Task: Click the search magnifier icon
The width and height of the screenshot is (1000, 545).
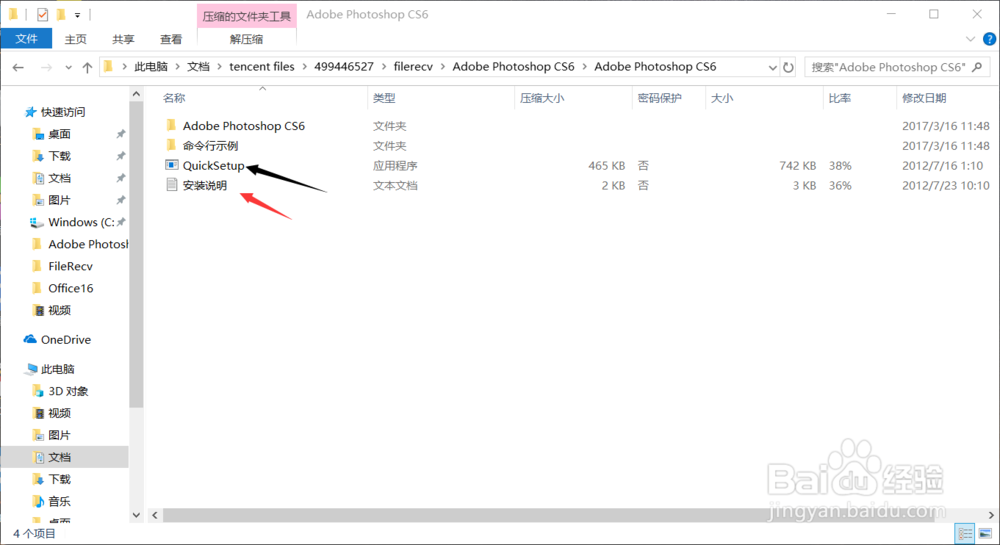Action: (x=977, y=67)
